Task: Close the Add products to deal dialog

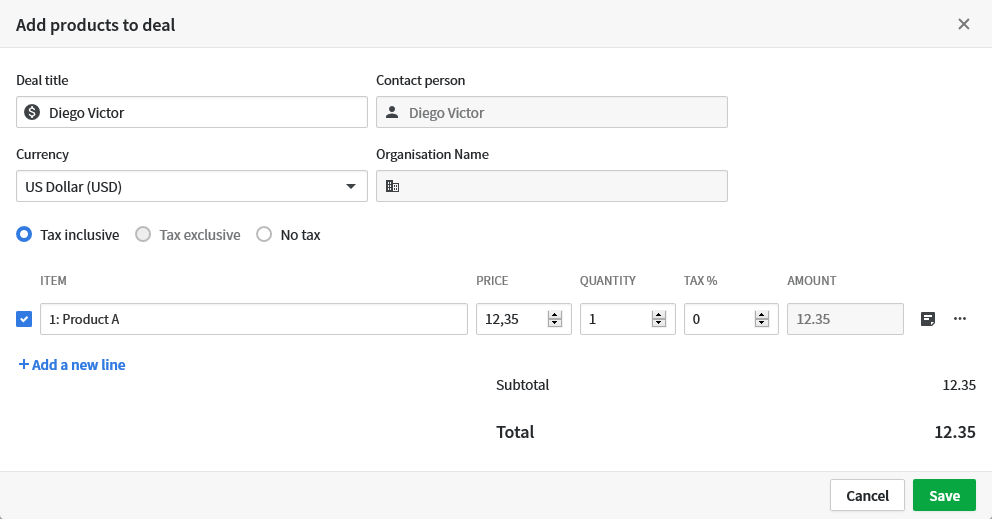Action: [x=964, y=24]
